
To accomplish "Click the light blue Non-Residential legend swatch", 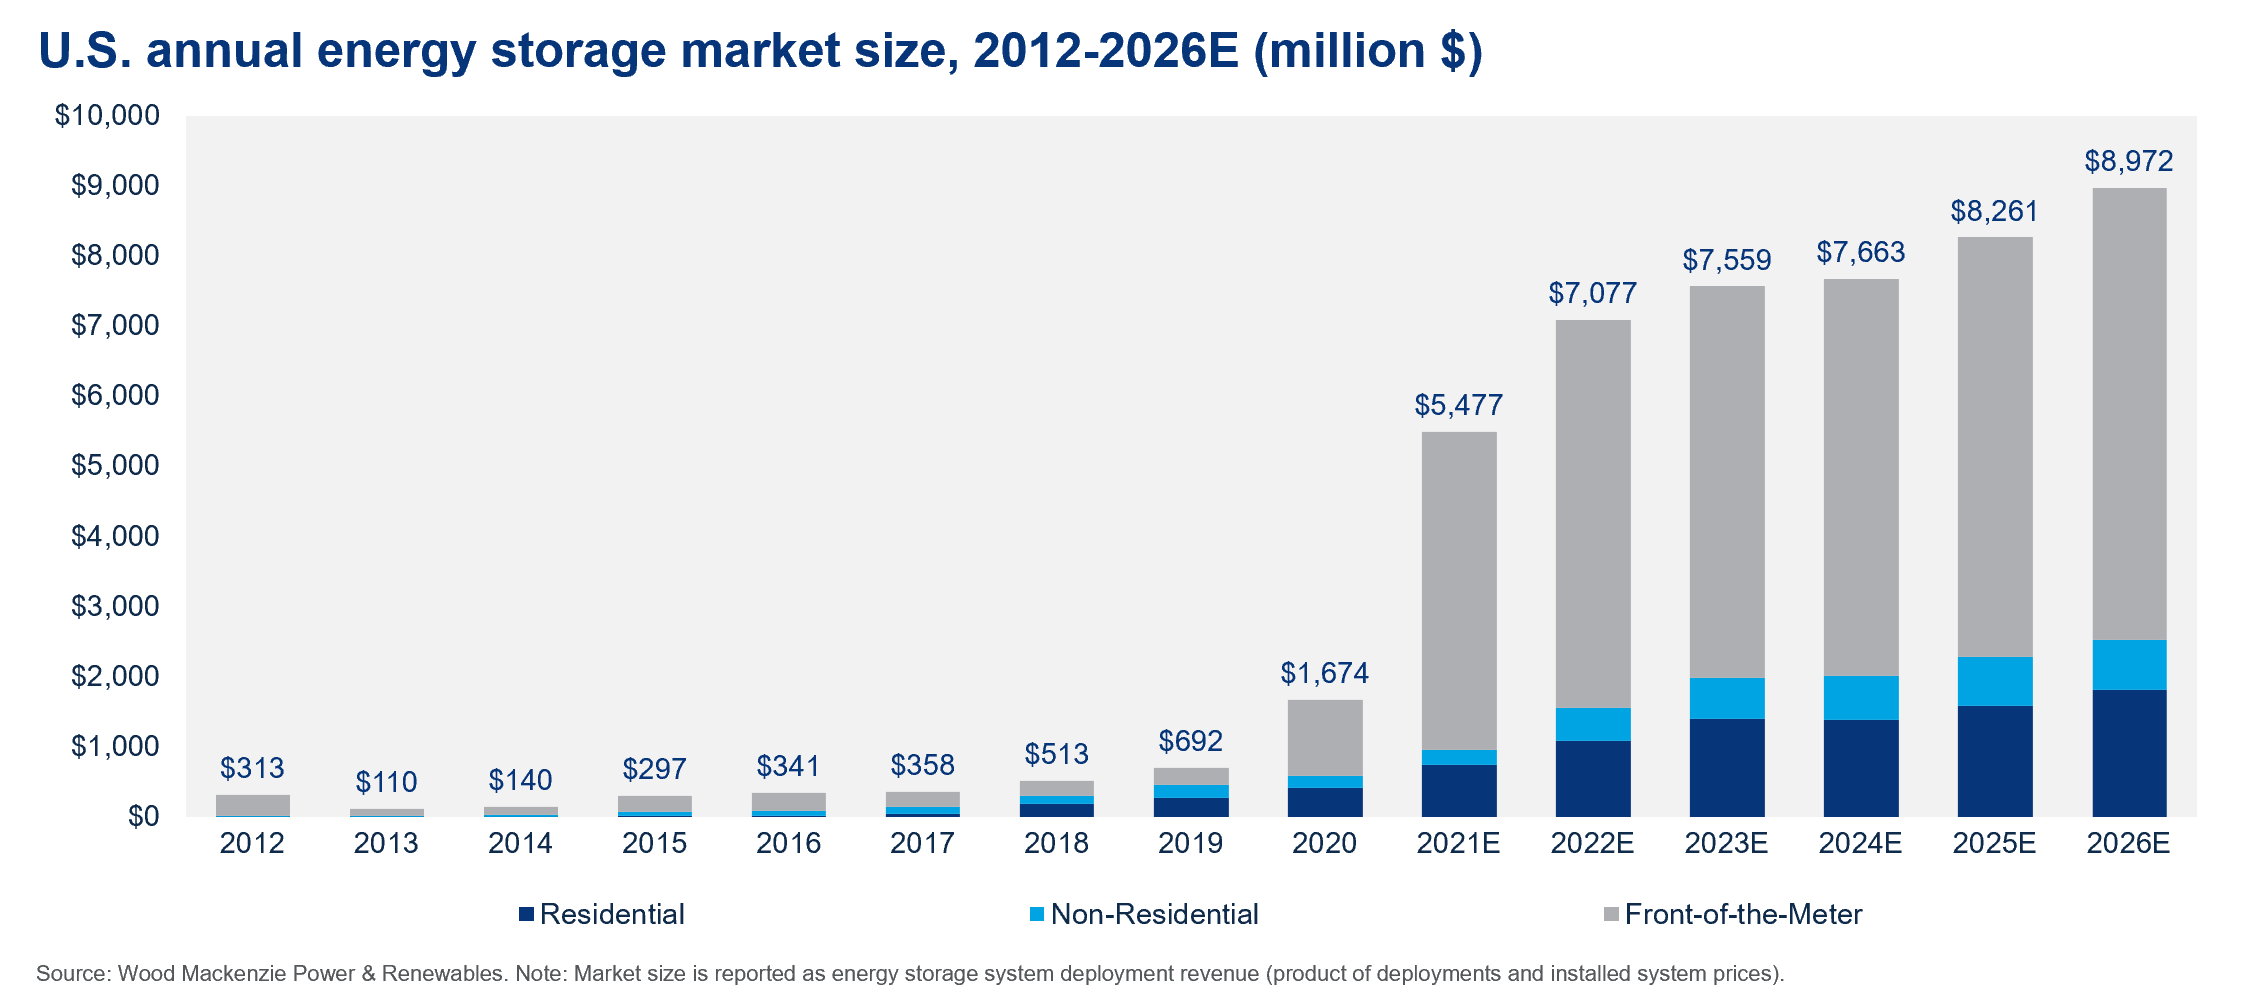I will (1037, 914).
